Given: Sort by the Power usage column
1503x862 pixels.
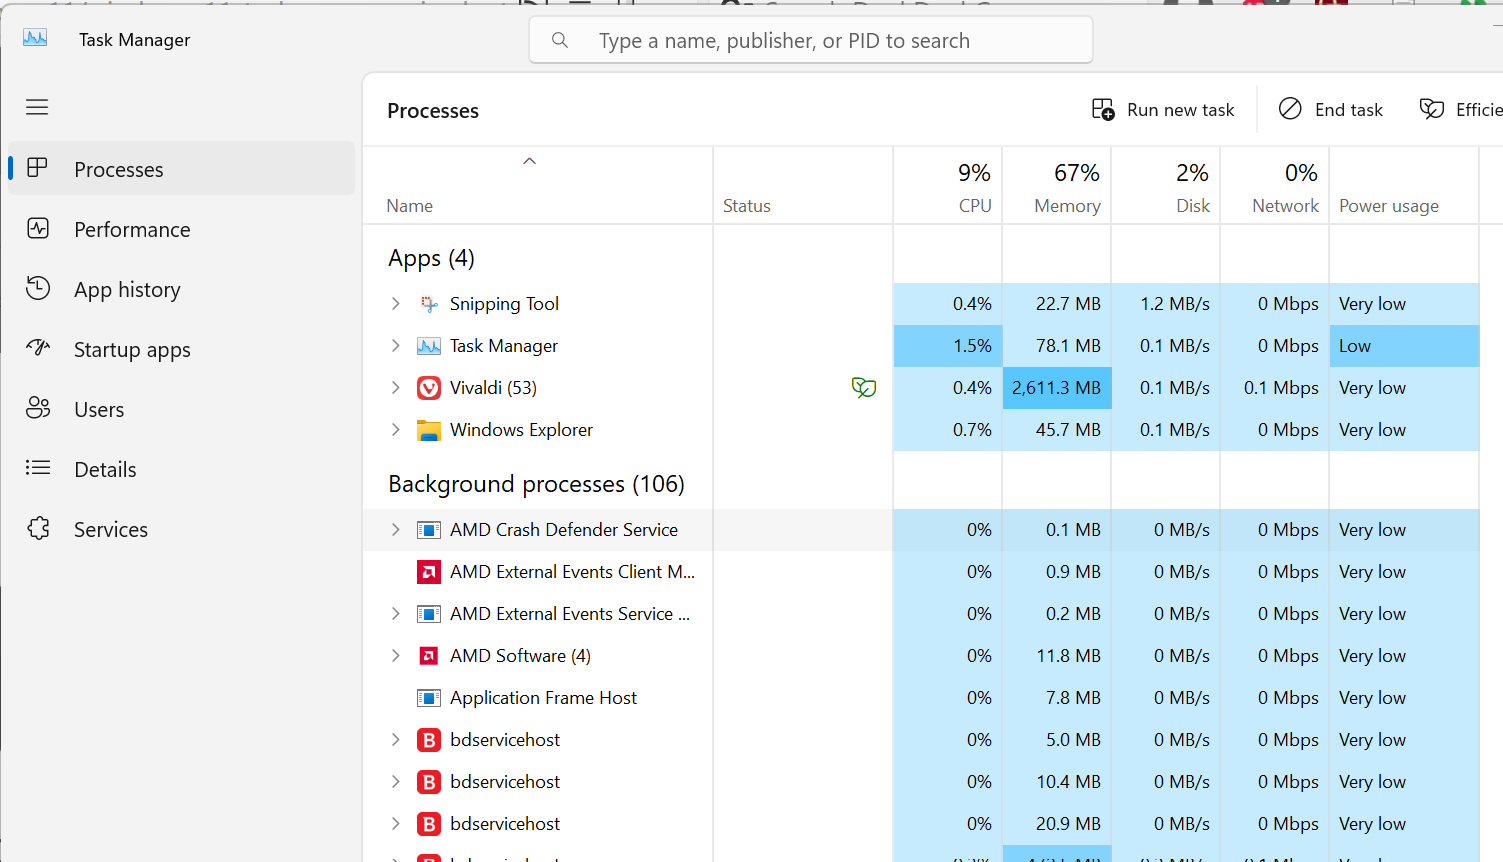Looking at the screenshot, I should pos(1404,186).
